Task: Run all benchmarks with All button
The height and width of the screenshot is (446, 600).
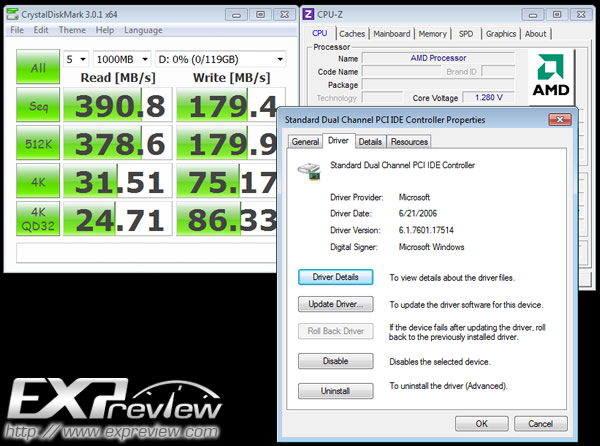Action: click(x=38, y=67)
